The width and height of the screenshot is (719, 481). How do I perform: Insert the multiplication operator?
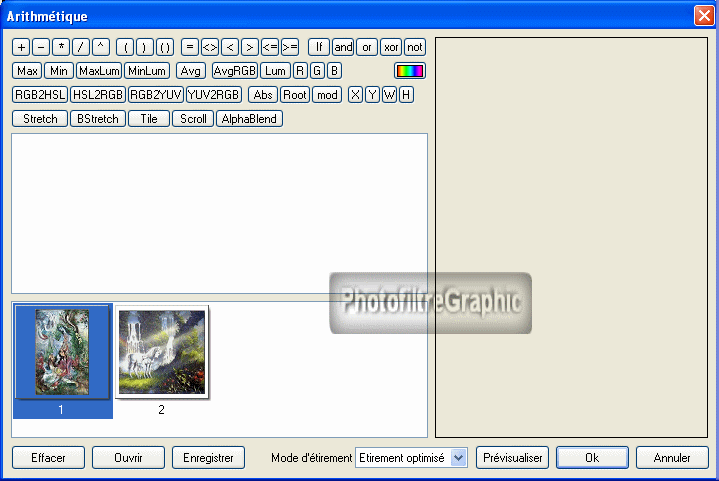point(61,47)
